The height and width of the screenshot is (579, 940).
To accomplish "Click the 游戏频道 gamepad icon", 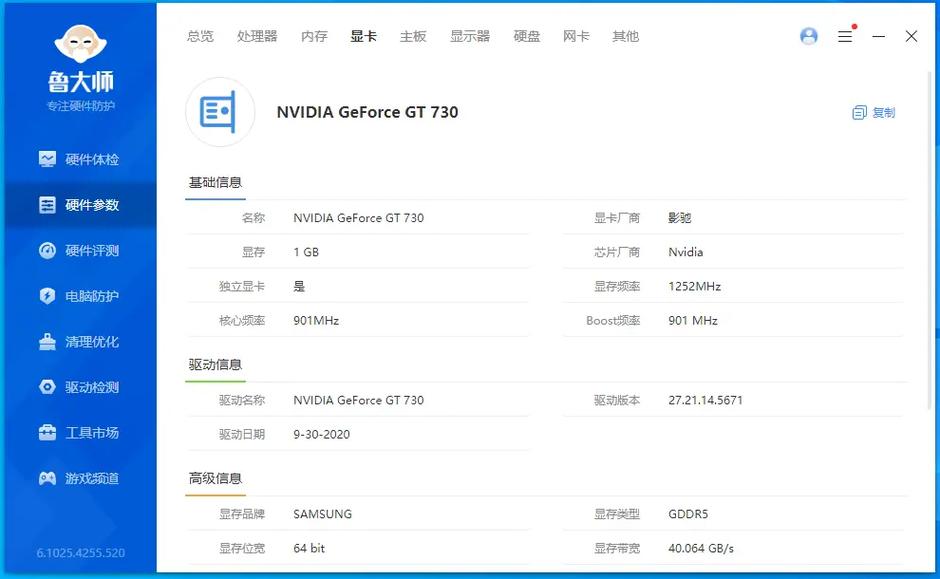I will coord(47,478).
